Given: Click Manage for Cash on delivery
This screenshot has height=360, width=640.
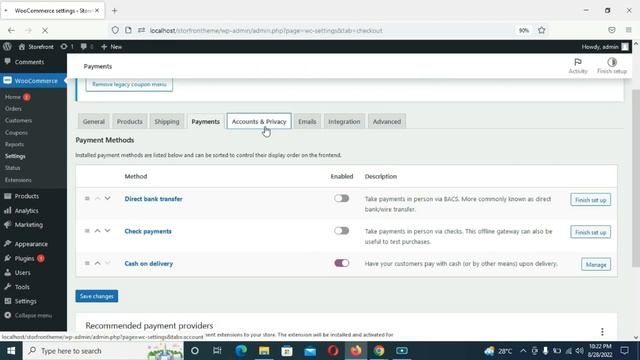Looking at the screenshot, I should tap(596, 264).
